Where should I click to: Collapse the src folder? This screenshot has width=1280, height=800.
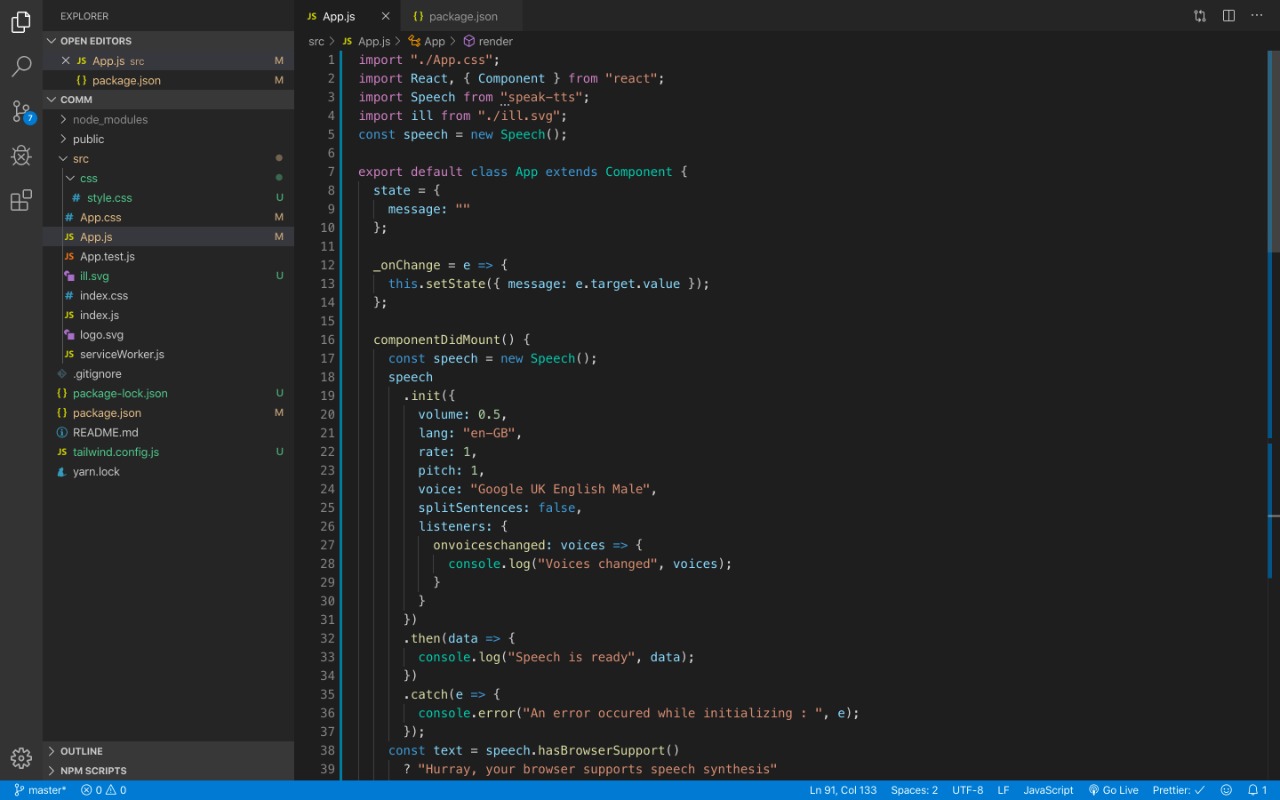coord(168,159)
